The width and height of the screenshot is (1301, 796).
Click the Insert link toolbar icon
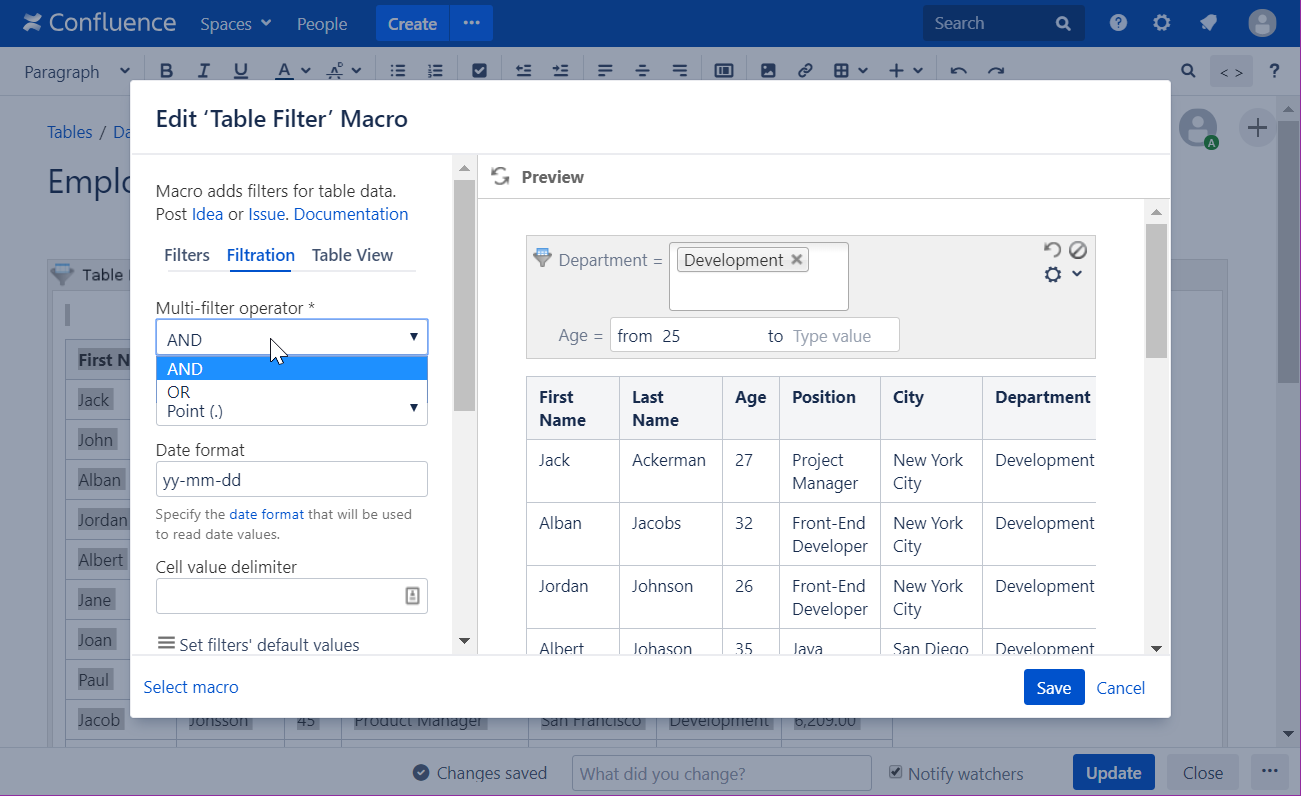point(804,71)
